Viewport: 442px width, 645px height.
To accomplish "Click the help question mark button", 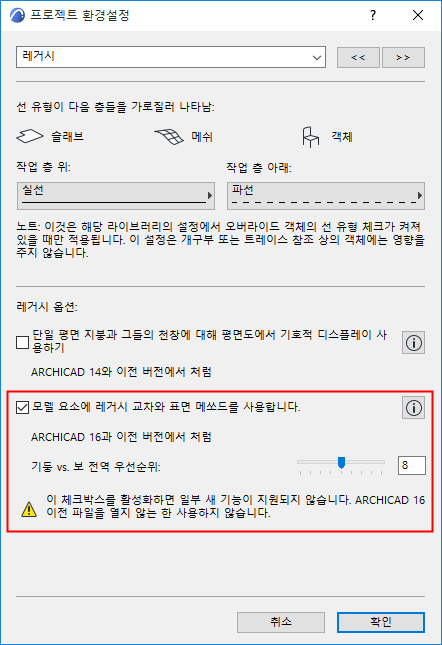I will pyautogui.click(x=373, y=16).
